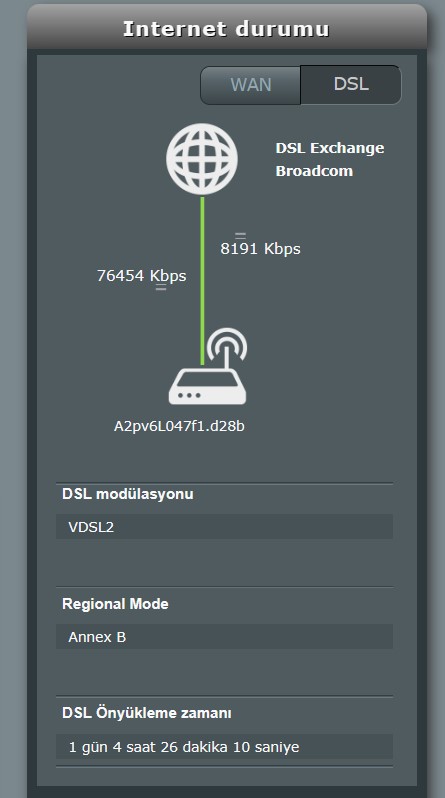Click the download arrow below 76454 Kbps

[x=161, y=287]
